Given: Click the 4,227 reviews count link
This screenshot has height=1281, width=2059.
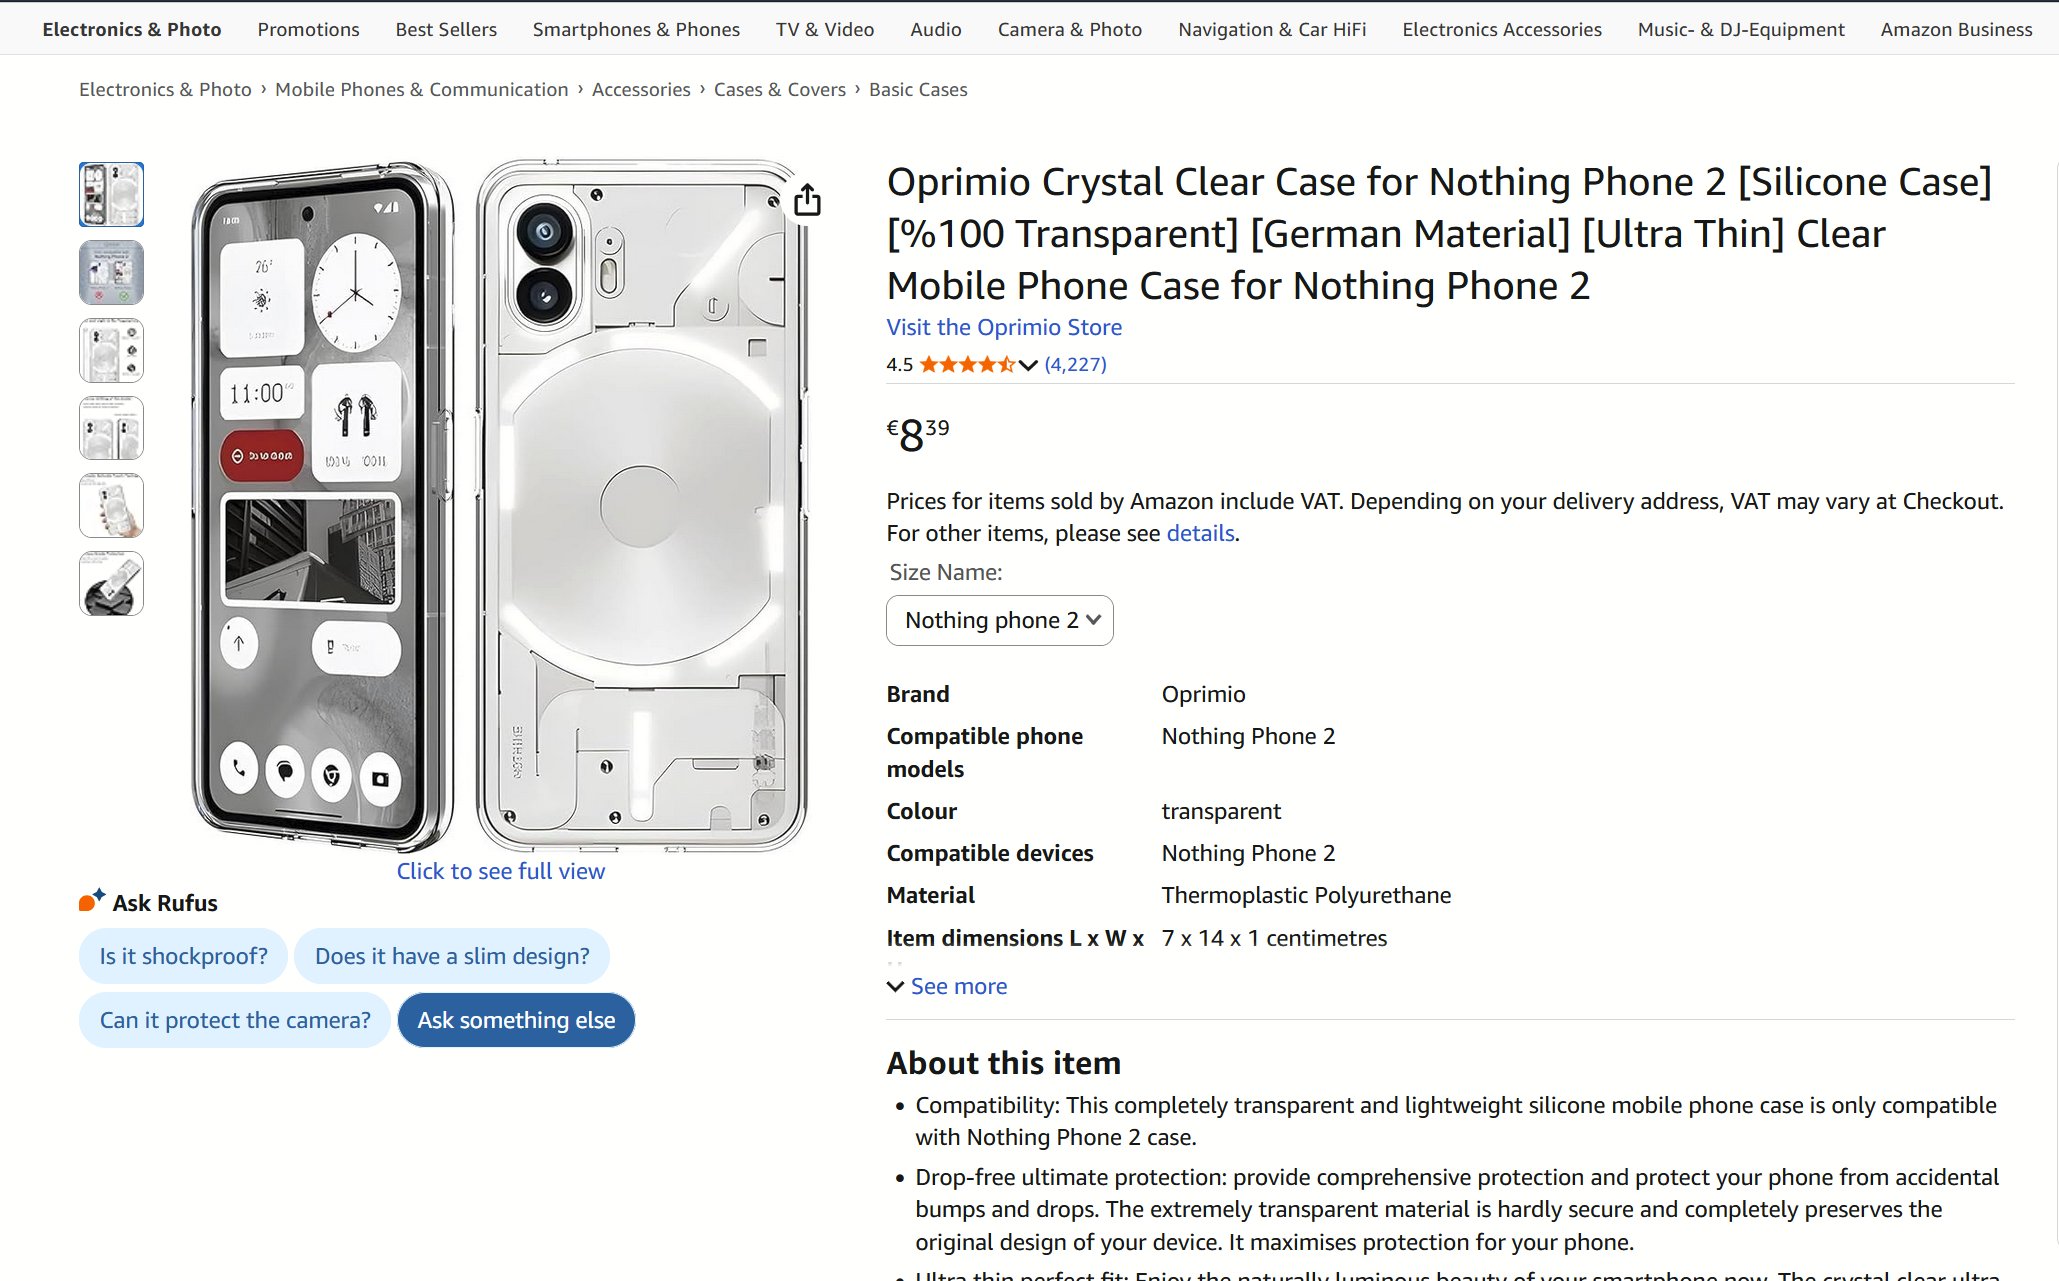Looking at the screenshot, I should click(1075, 365).
